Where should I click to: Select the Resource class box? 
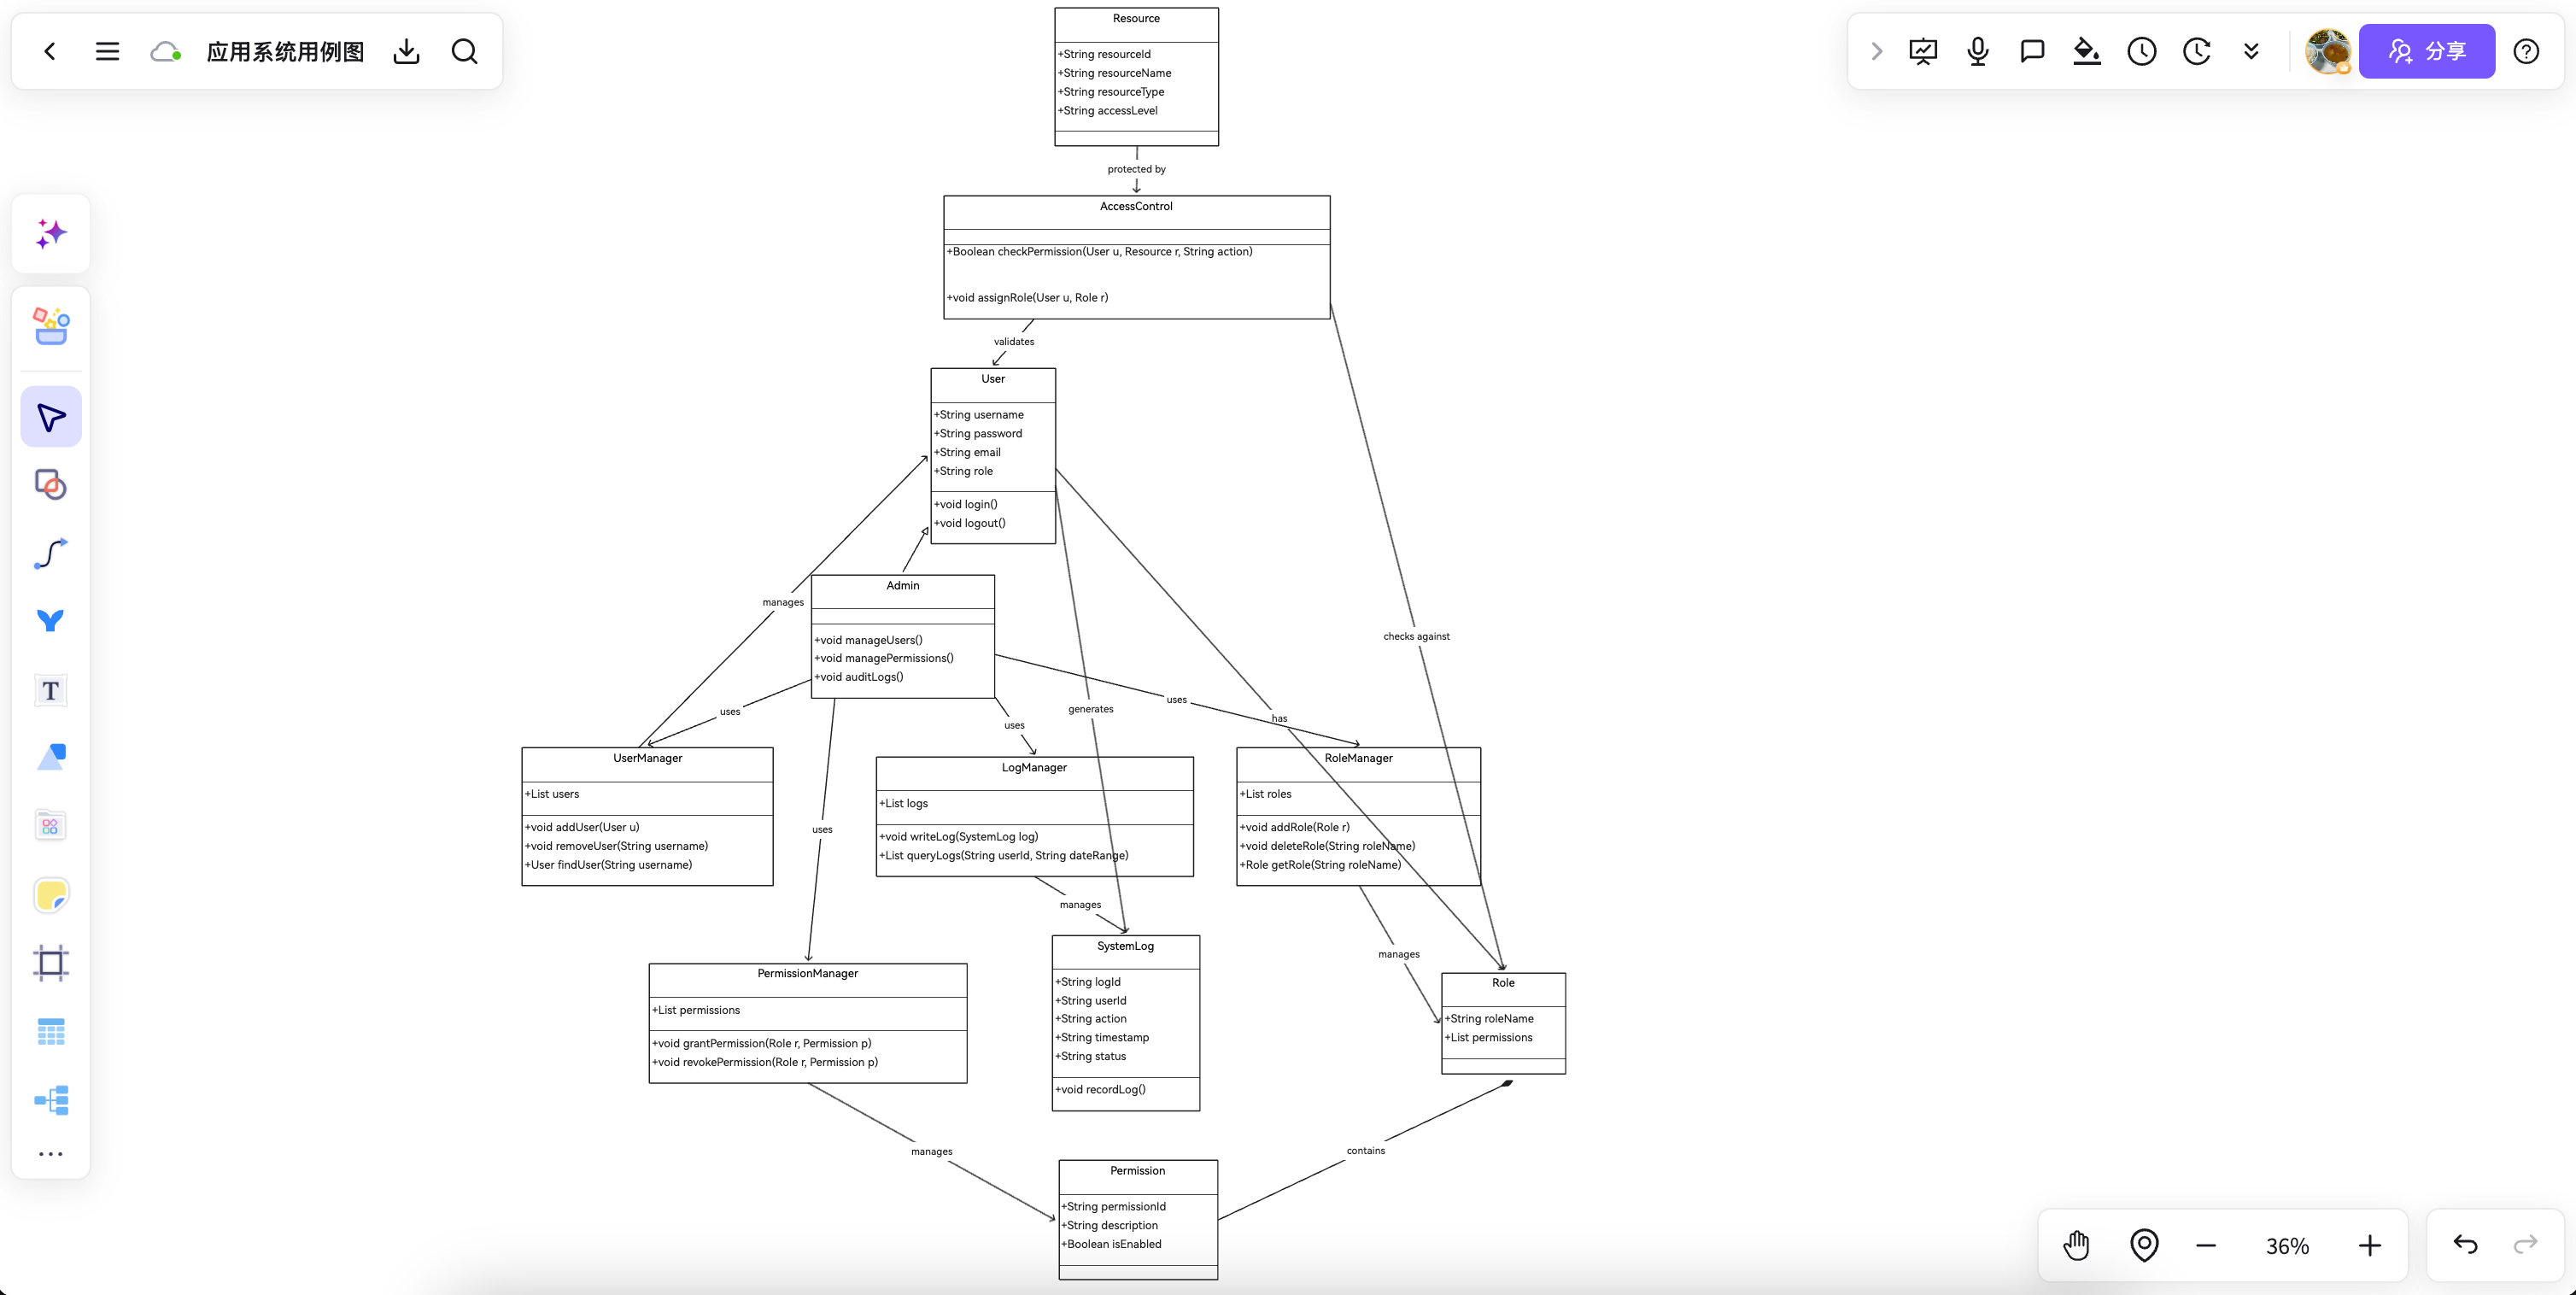pyautogui.click(x=1136, y=77)
